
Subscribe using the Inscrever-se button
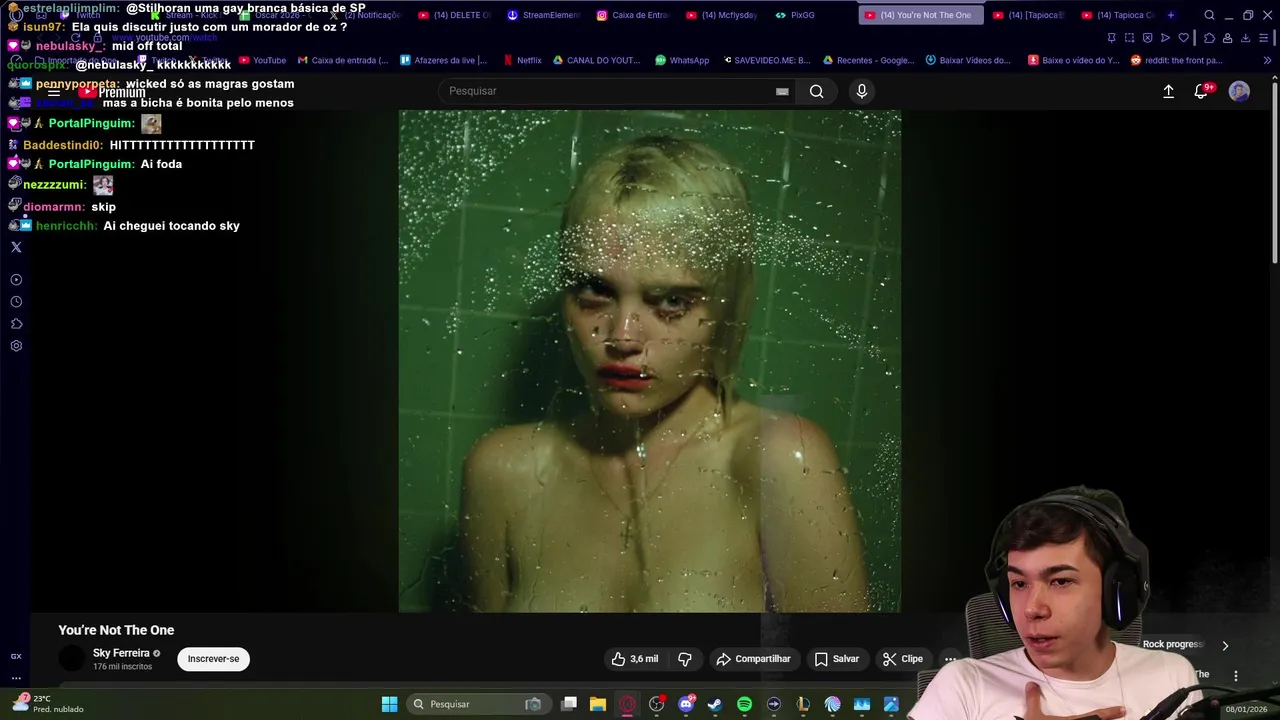[213, 659]
